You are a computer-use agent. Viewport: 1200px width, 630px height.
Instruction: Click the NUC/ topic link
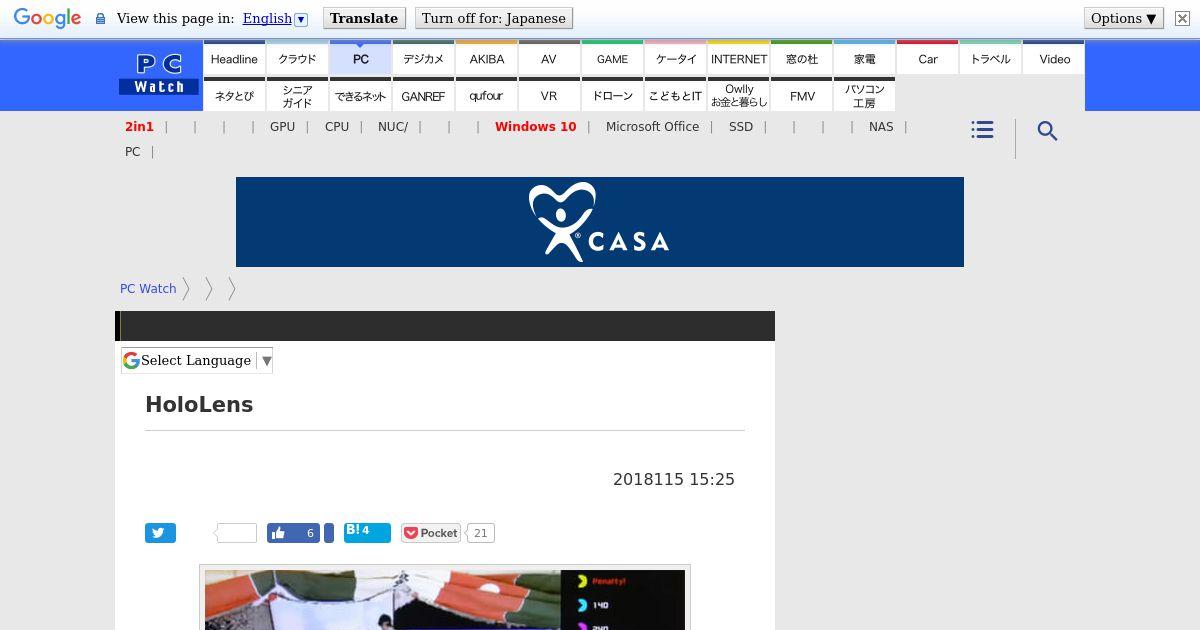point(393,127)
